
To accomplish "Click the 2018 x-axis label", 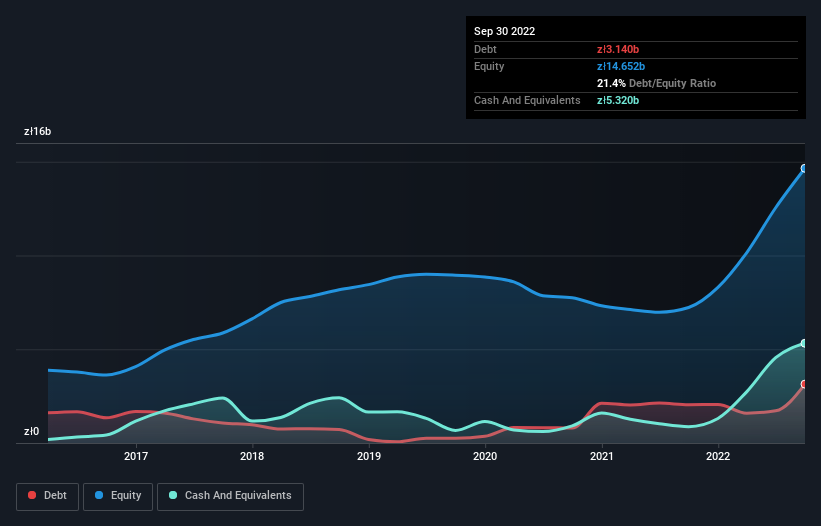I will [252, 456].
